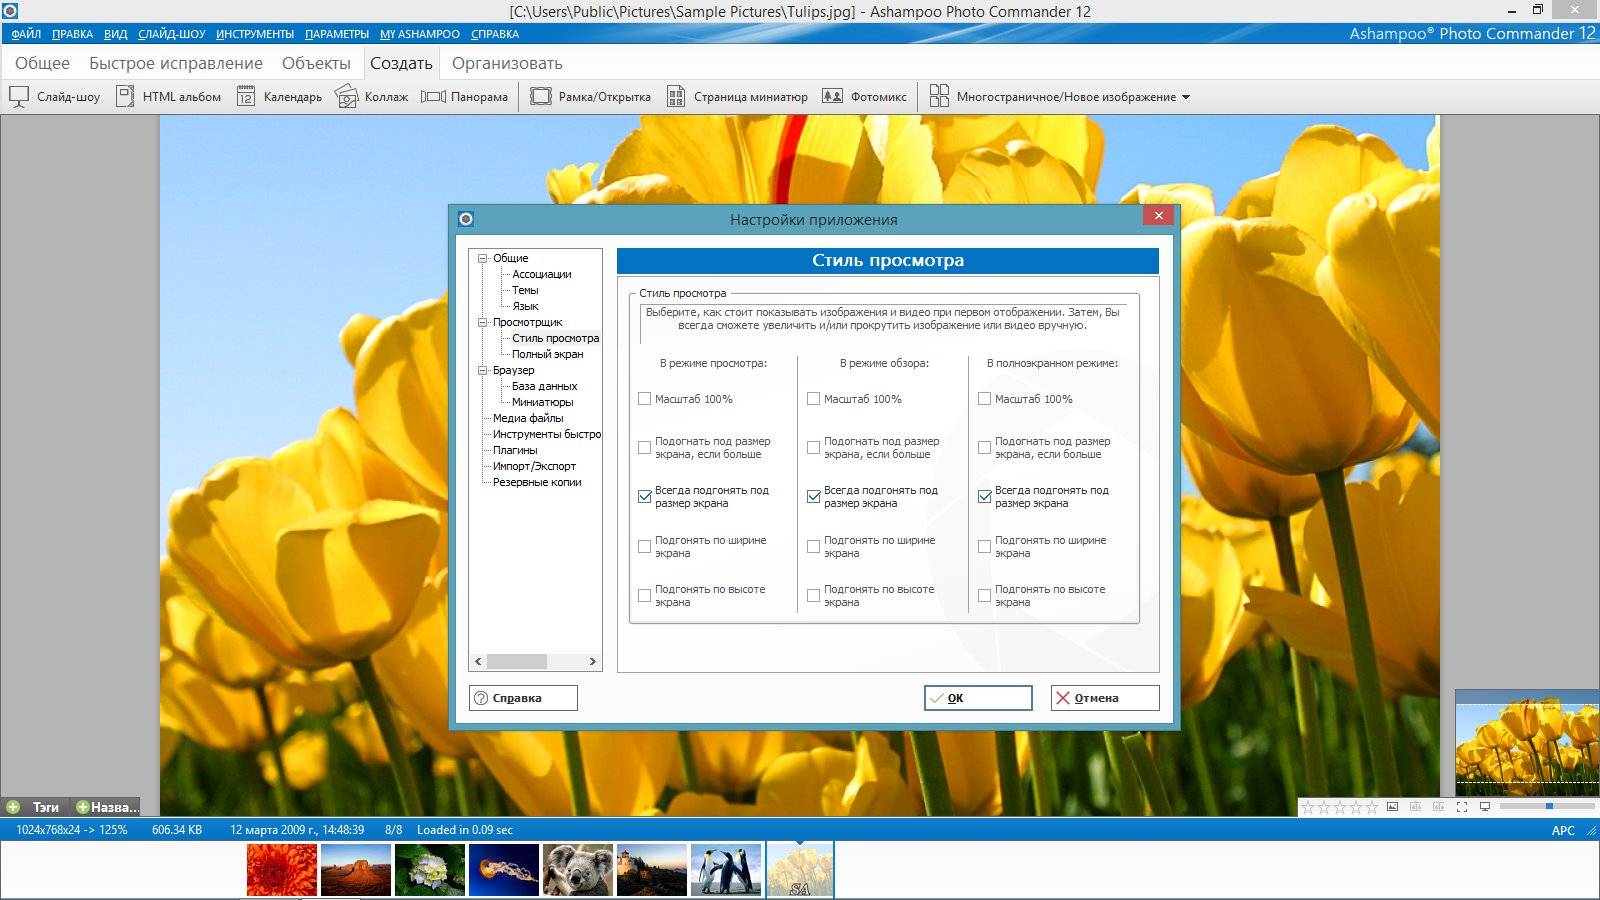Click the Тэги plus button
Screen dimensions: 1600x900
[13, 807]
